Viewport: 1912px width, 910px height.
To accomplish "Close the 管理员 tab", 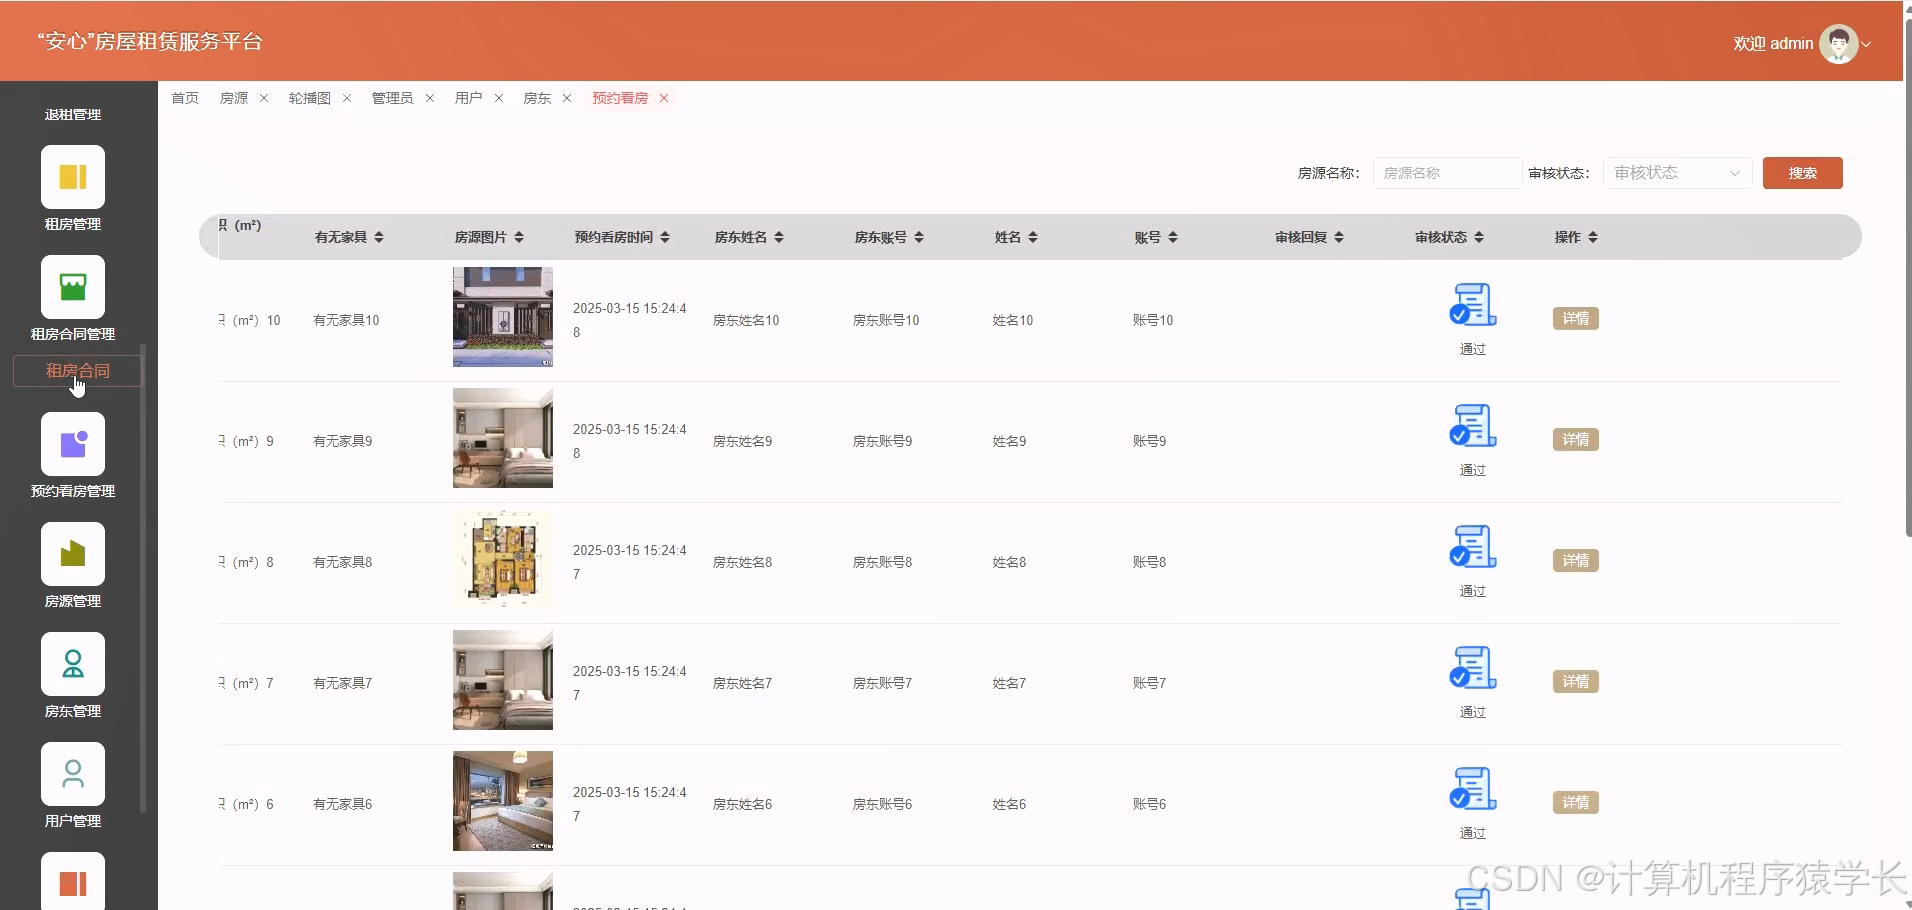I will [430, 98].
